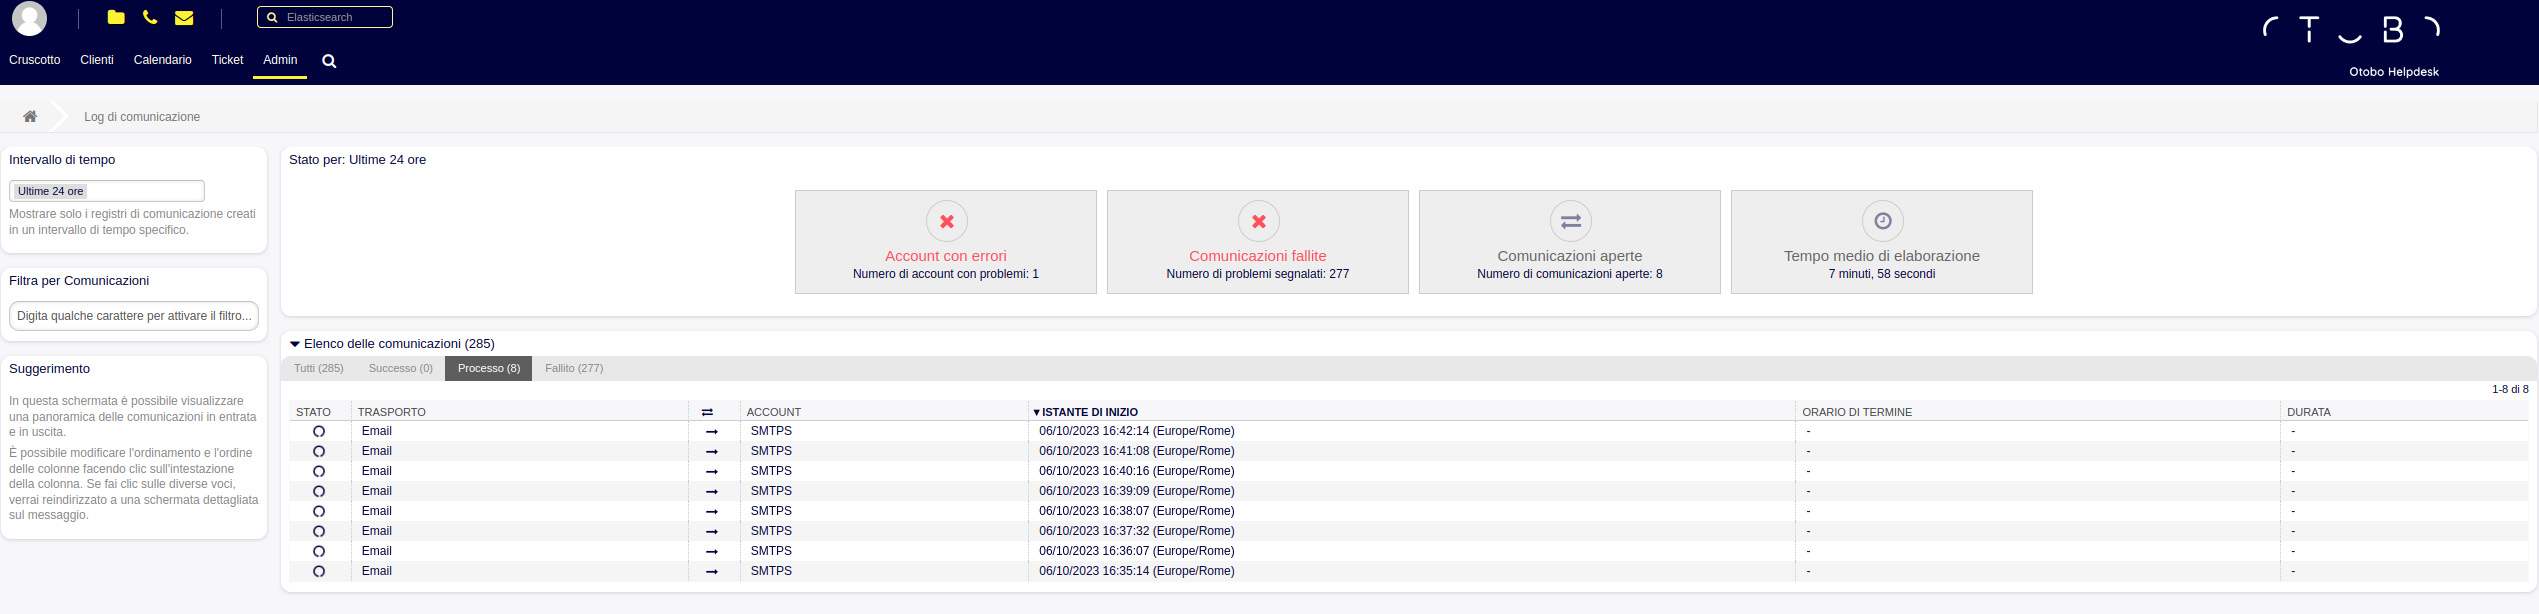Switch to the Fallito (277) tab
2539x614 pixels.
(574, 368)
